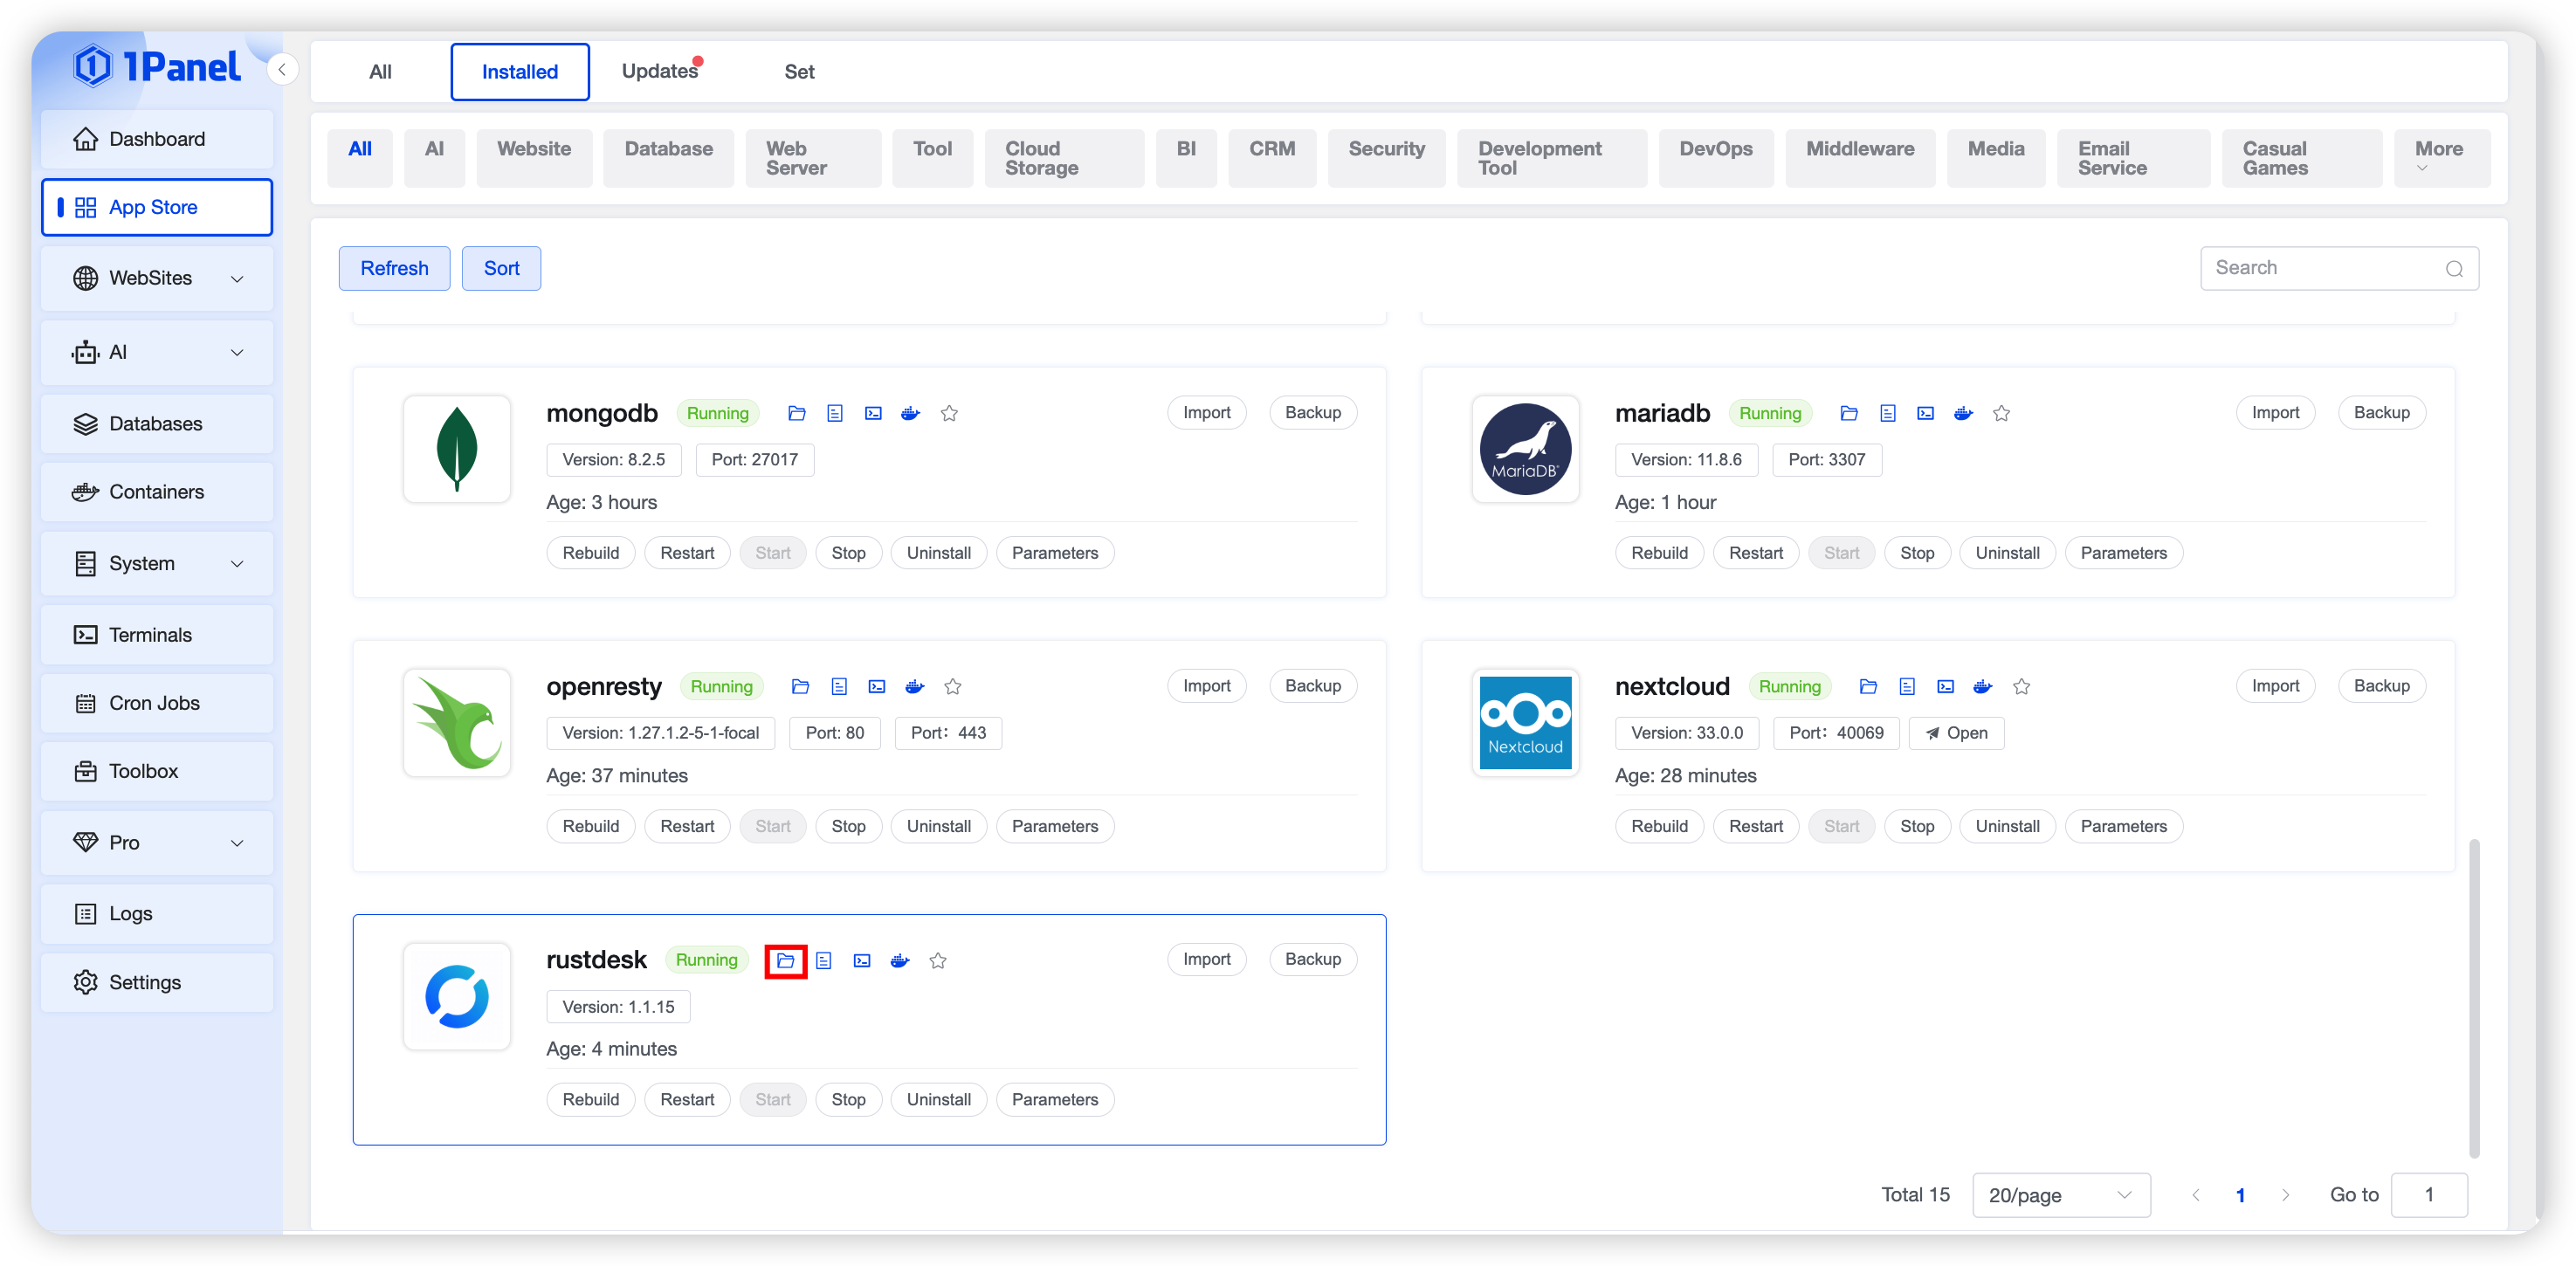The height and width of the screenshot is (1266, 2576).
Task: Open rustdesk Docker container icon
Action: coord(899,960)
